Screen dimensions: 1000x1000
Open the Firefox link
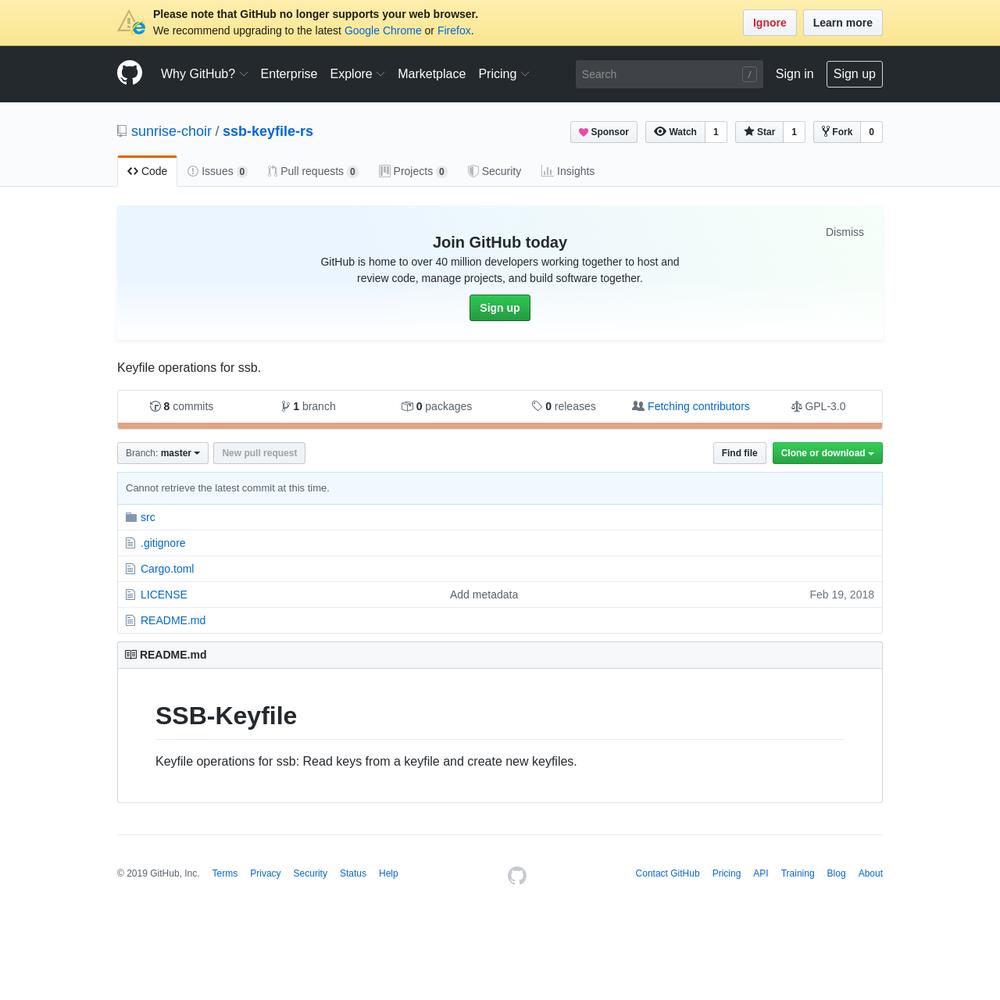coord(454,31)
